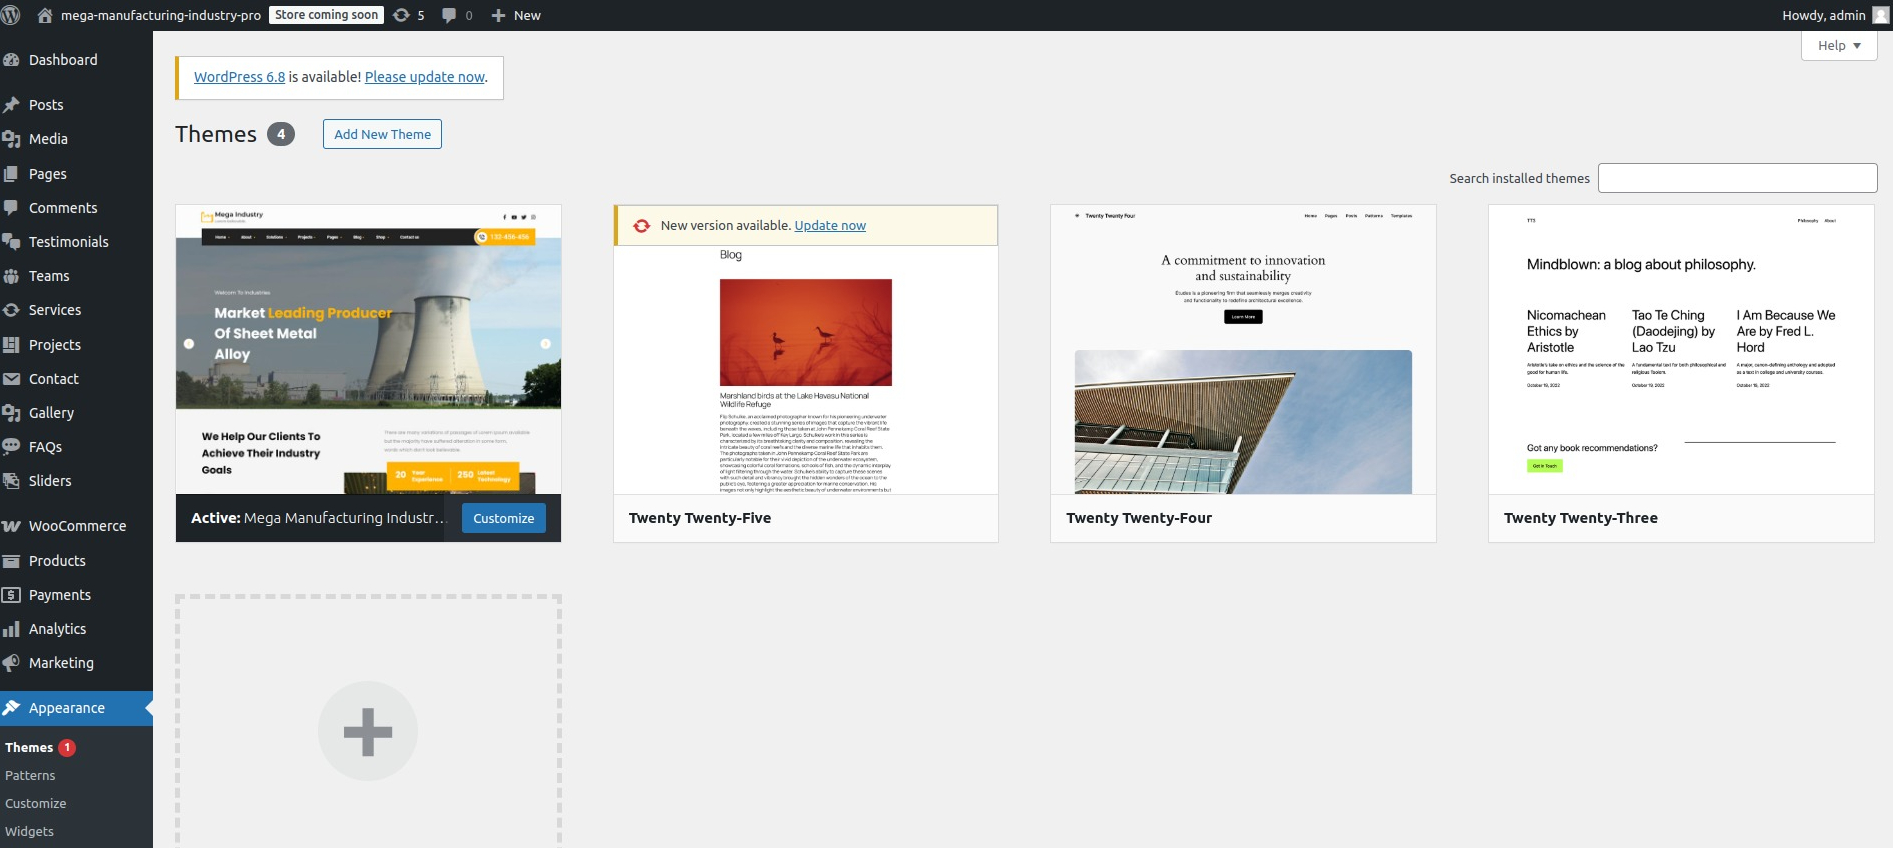Go to Widgets submenu item
This screenshot has width=1893, height=848.
[x=29, y=832]
